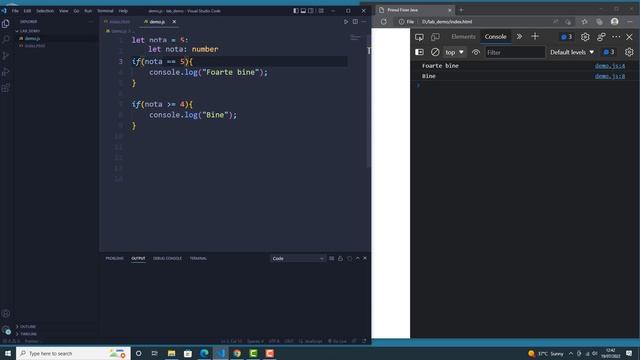
Task: Run the code with the editor play icon
Action: [346, 22]
